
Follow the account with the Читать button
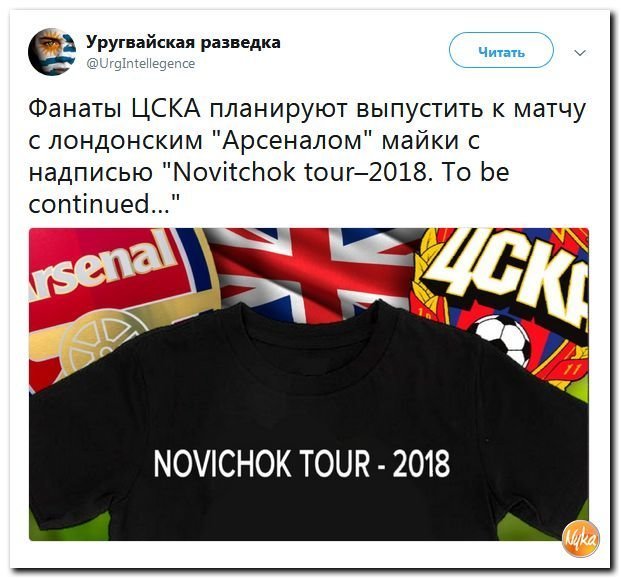tap(501, 51)
